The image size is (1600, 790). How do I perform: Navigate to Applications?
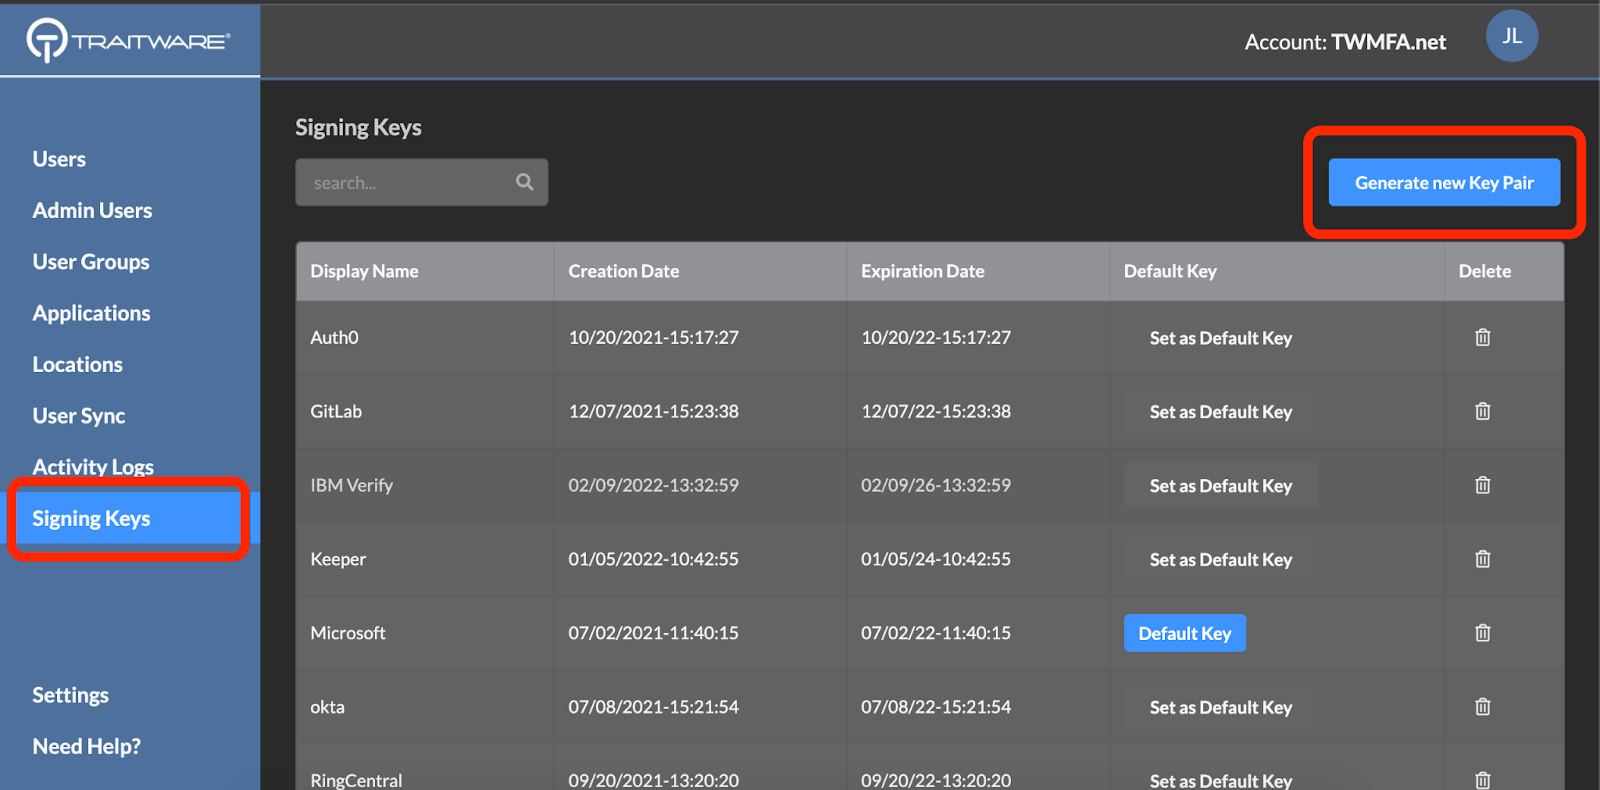click(x=91, y=313)
